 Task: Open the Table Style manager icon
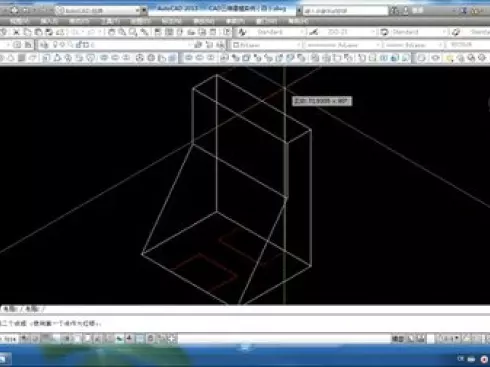(x=384, y=32)
